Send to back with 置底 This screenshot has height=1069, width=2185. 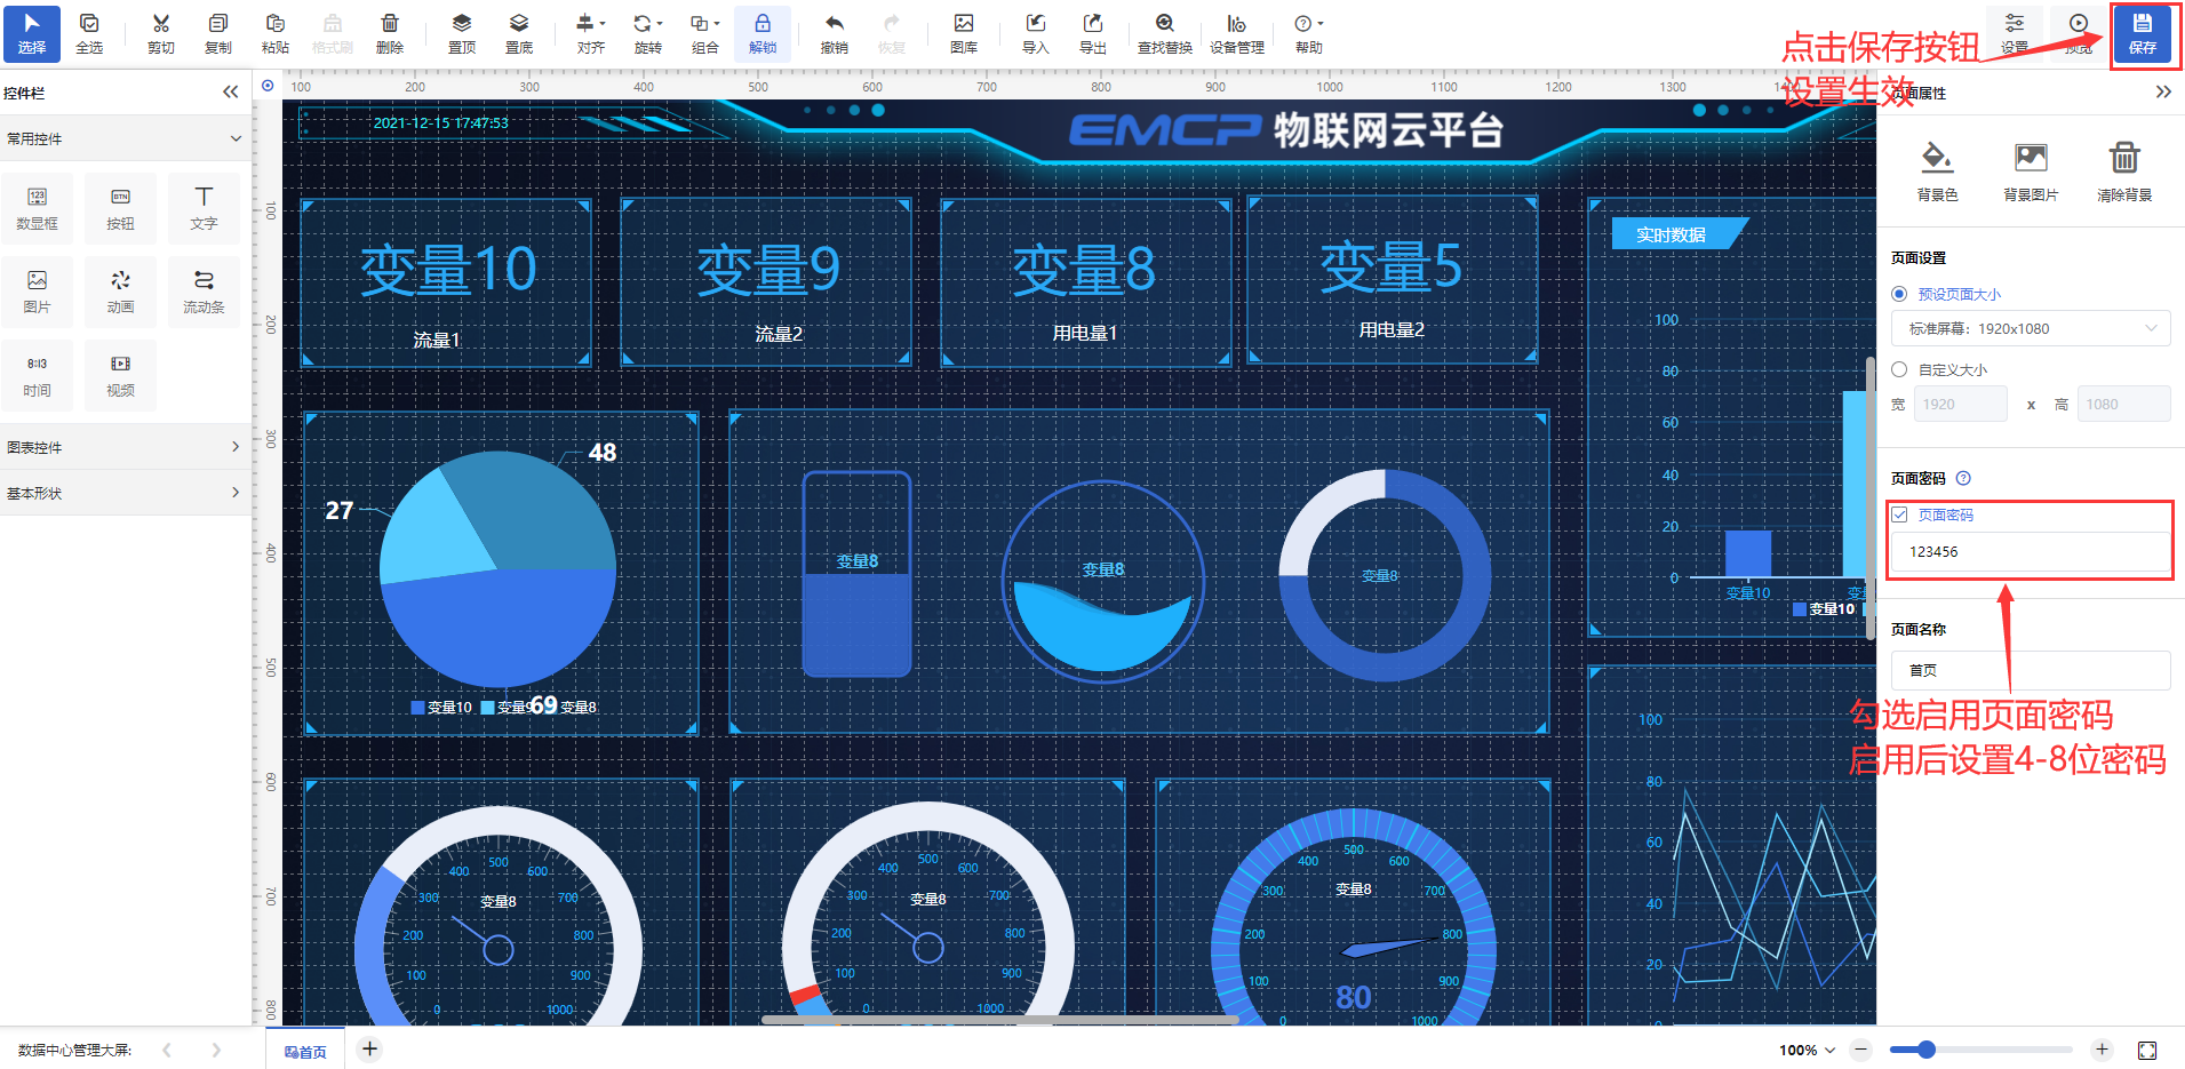(x=518, y=33)
